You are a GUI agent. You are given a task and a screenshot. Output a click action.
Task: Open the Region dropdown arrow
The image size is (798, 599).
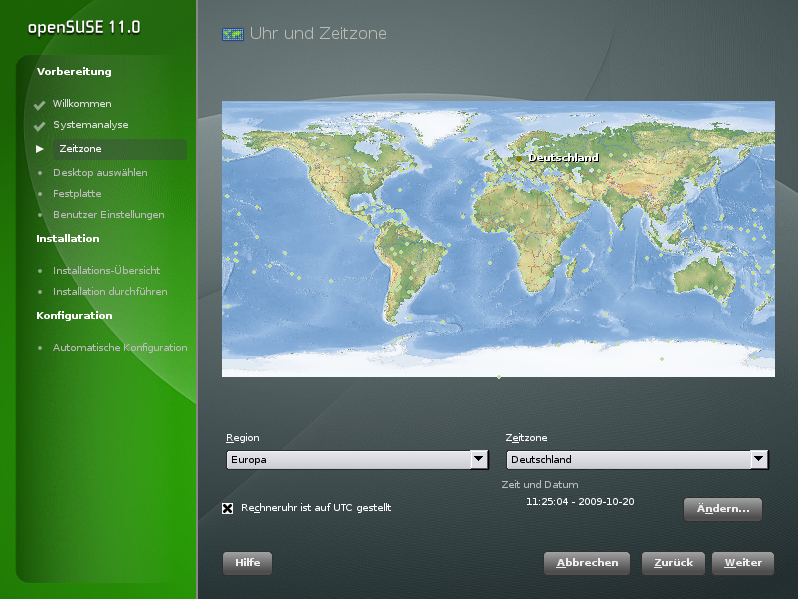click(478, 459)
